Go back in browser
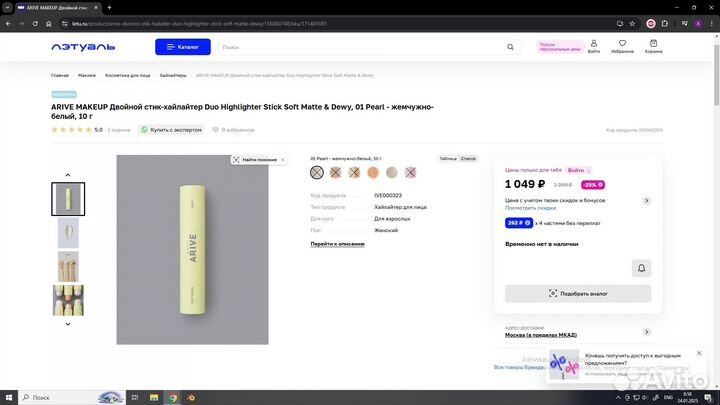Screen dimensions: 720x405 (8, 23)
